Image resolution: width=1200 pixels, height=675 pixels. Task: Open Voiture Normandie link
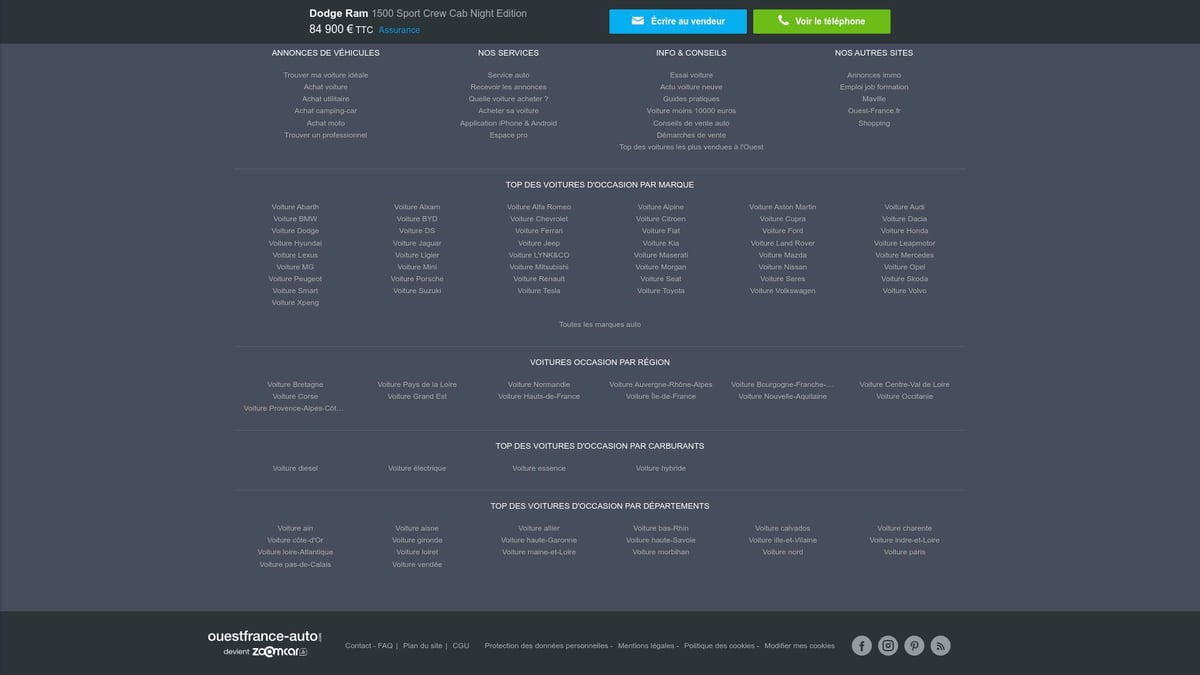(539, 385)
